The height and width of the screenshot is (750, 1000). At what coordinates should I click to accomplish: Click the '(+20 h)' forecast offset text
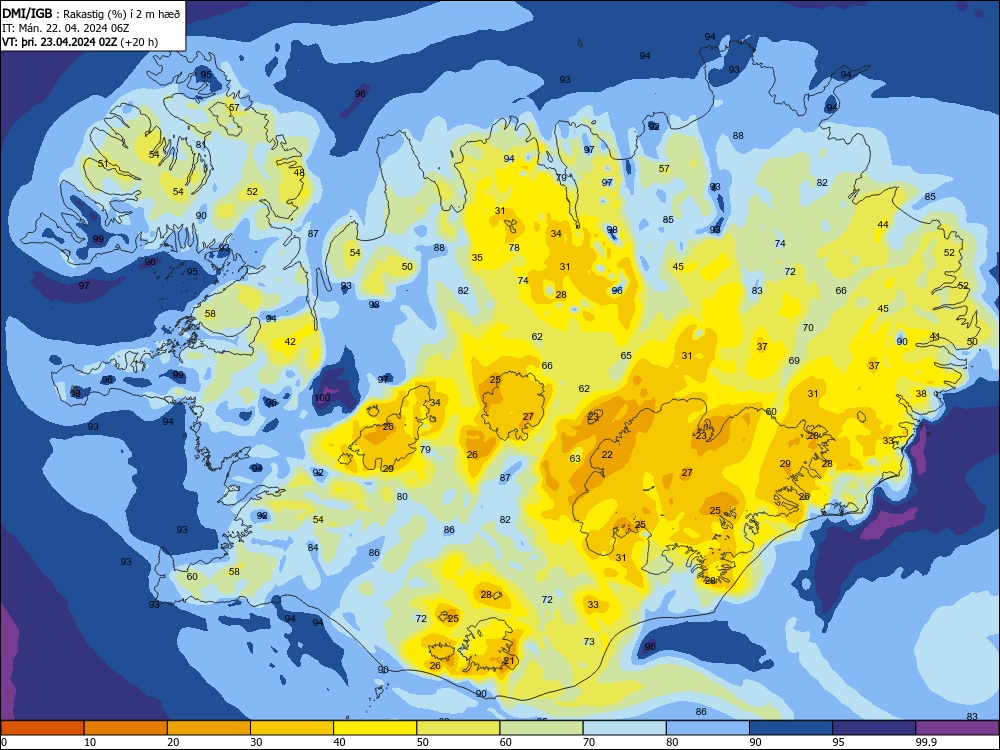pyautogui.click(x=139, y=42)
